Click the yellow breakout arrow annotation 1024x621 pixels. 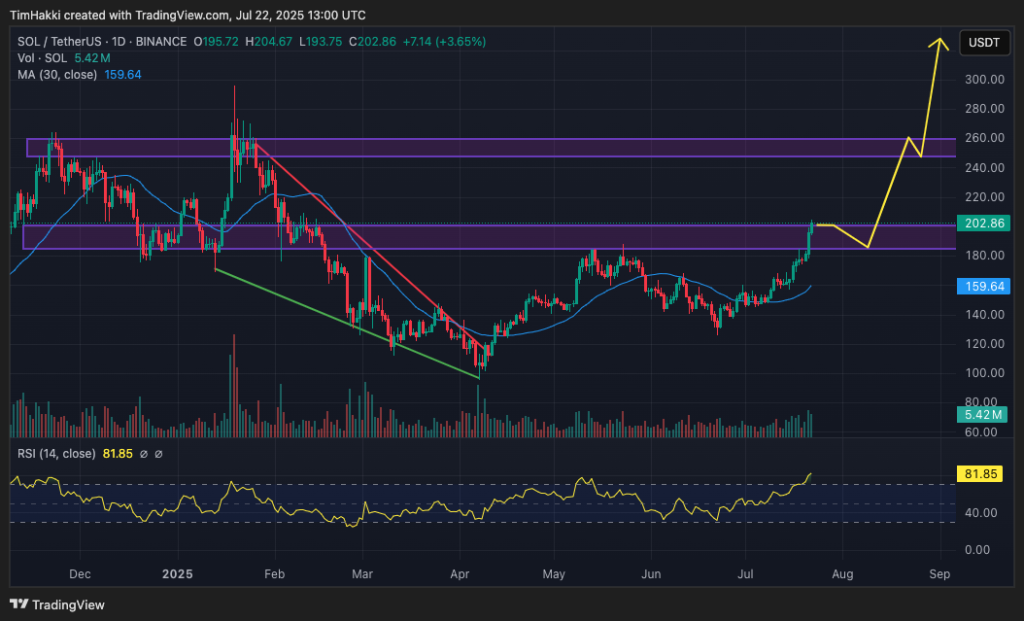coord(938,52)
